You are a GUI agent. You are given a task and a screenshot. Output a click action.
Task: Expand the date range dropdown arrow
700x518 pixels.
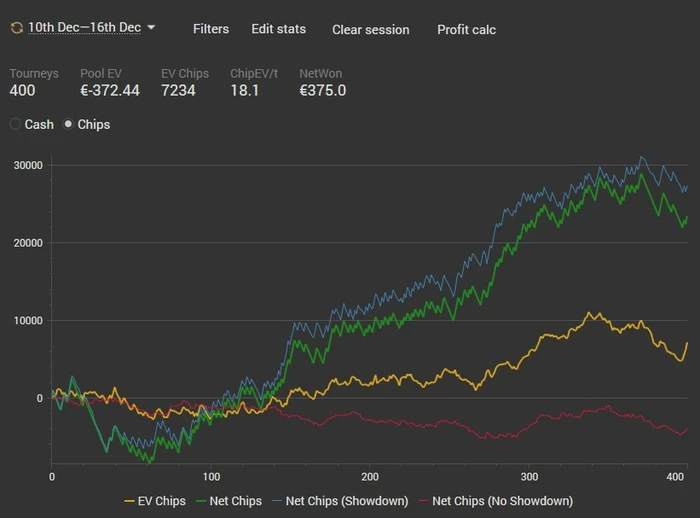(x=151, y=27)
